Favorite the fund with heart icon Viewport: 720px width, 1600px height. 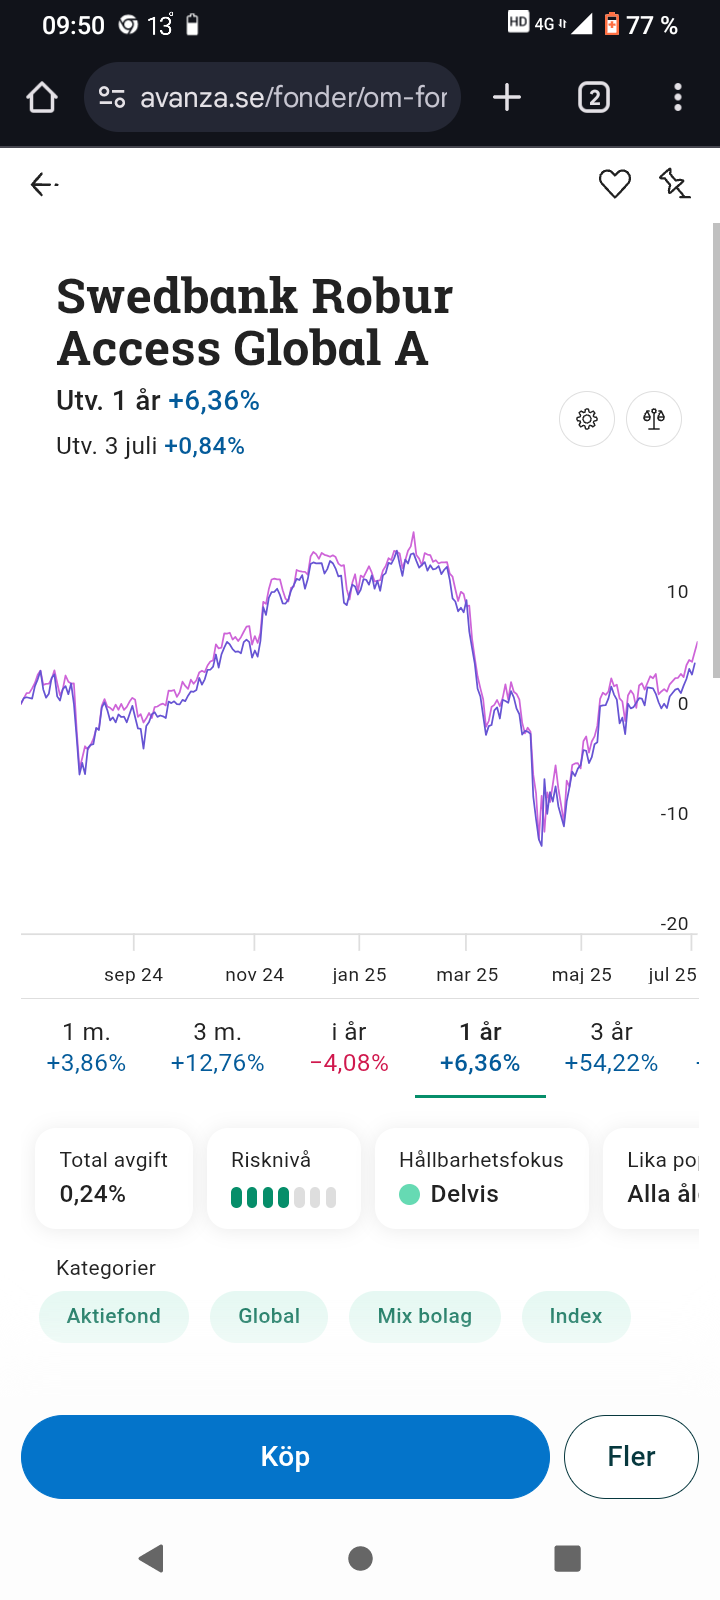point(614,184)
